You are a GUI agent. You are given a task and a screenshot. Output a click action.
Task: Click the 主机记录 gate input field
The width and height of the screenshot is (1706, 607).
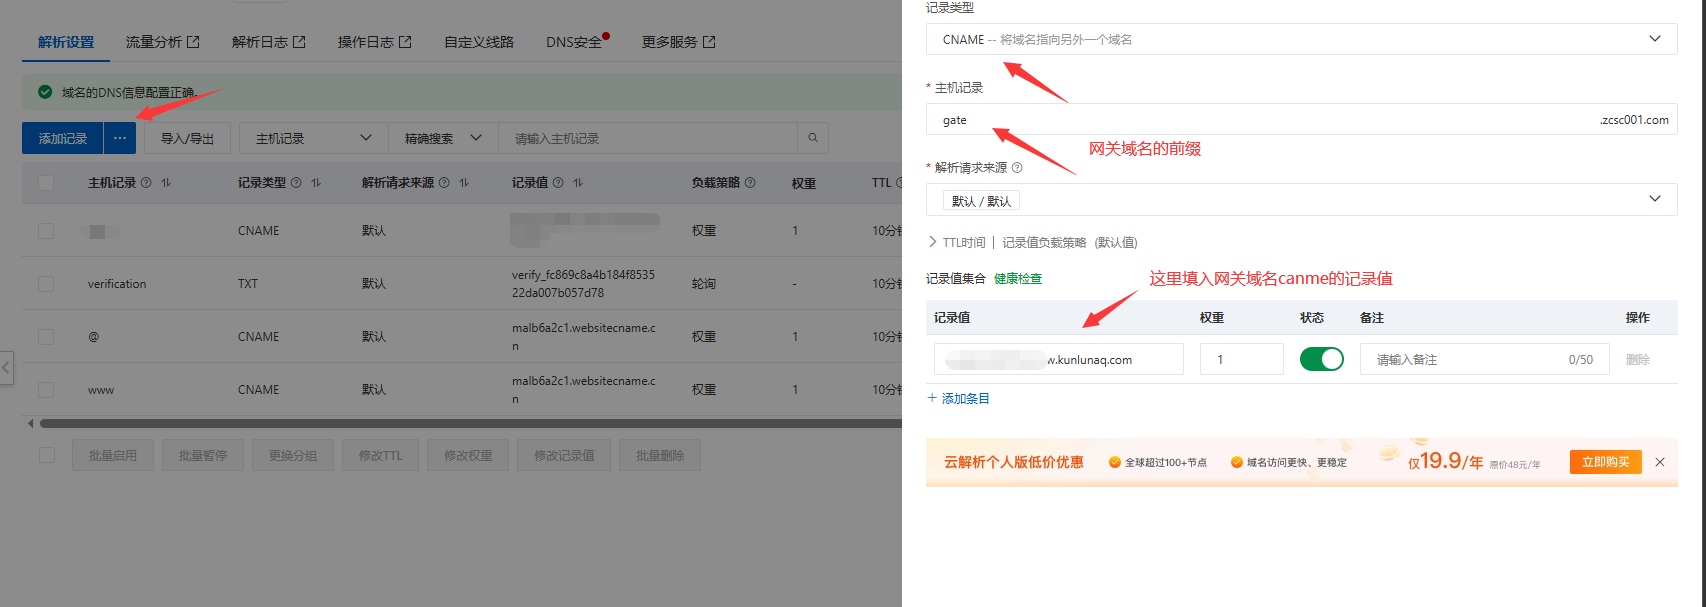coord(1260,120)
